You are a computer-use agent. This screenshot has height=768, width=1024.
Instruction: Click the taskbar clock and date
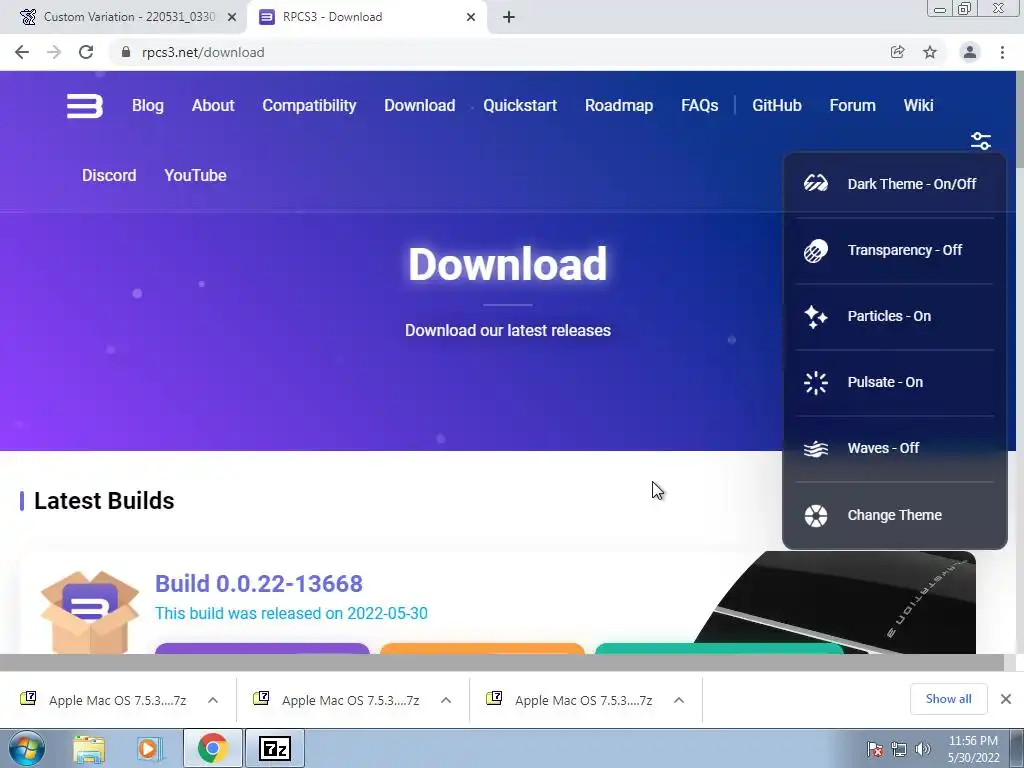point(973,749)
